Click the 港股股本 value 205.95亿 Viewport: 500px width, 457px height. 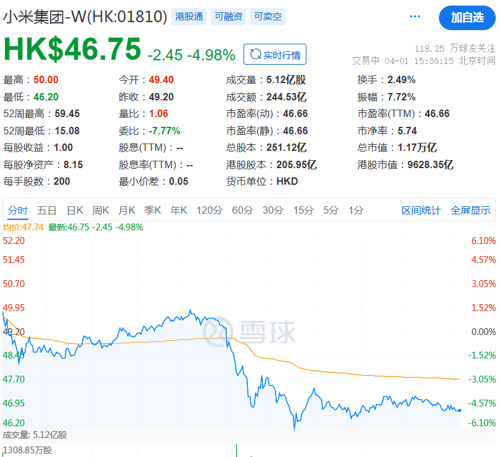296,165
